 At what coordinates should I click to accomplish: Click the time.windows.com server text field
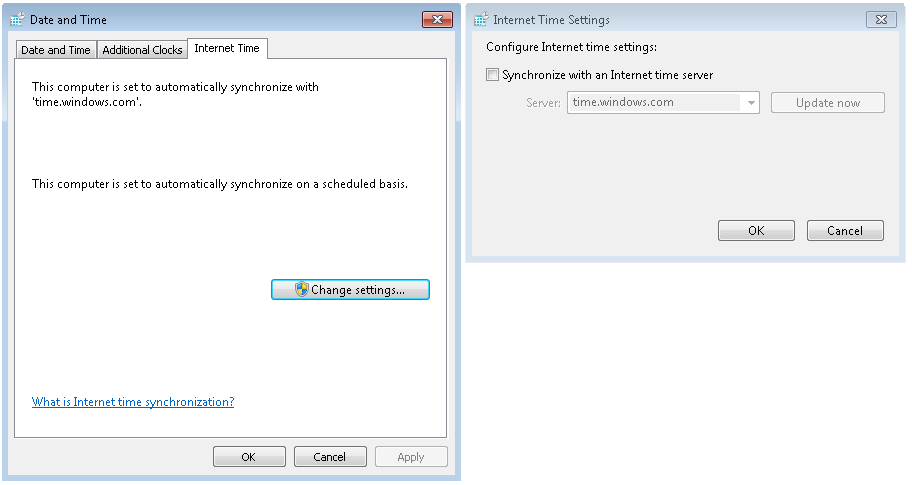(654, 103)
